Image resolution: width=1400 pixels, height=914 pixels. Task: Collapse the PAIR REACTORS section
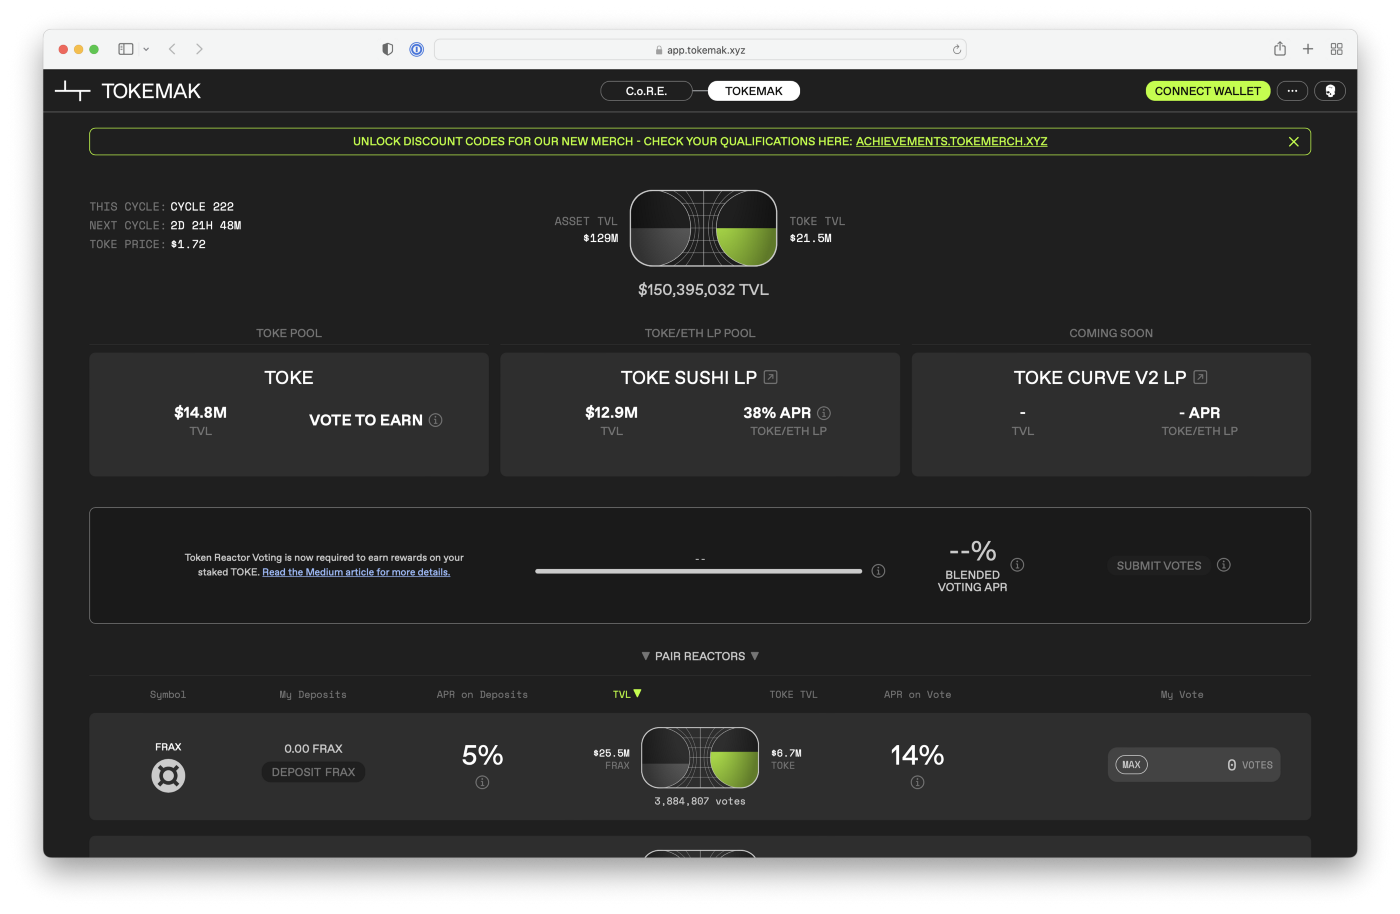click(x=700, y=656)
